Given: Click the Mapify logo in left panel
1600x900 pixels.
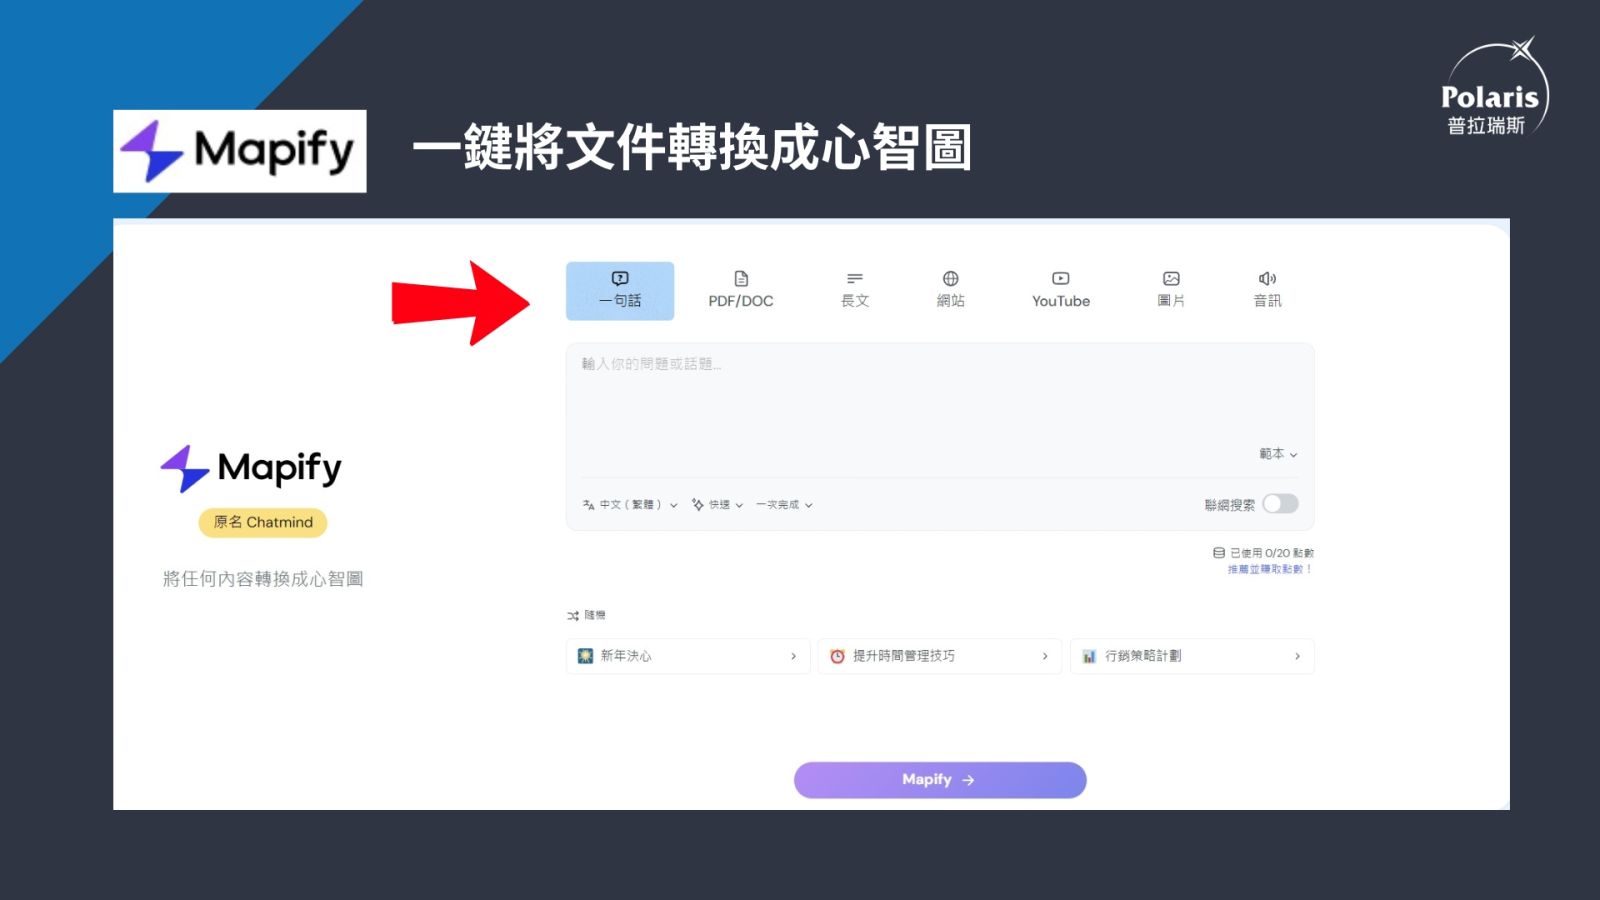Looking at the screenshot, I should pos(251,468).
